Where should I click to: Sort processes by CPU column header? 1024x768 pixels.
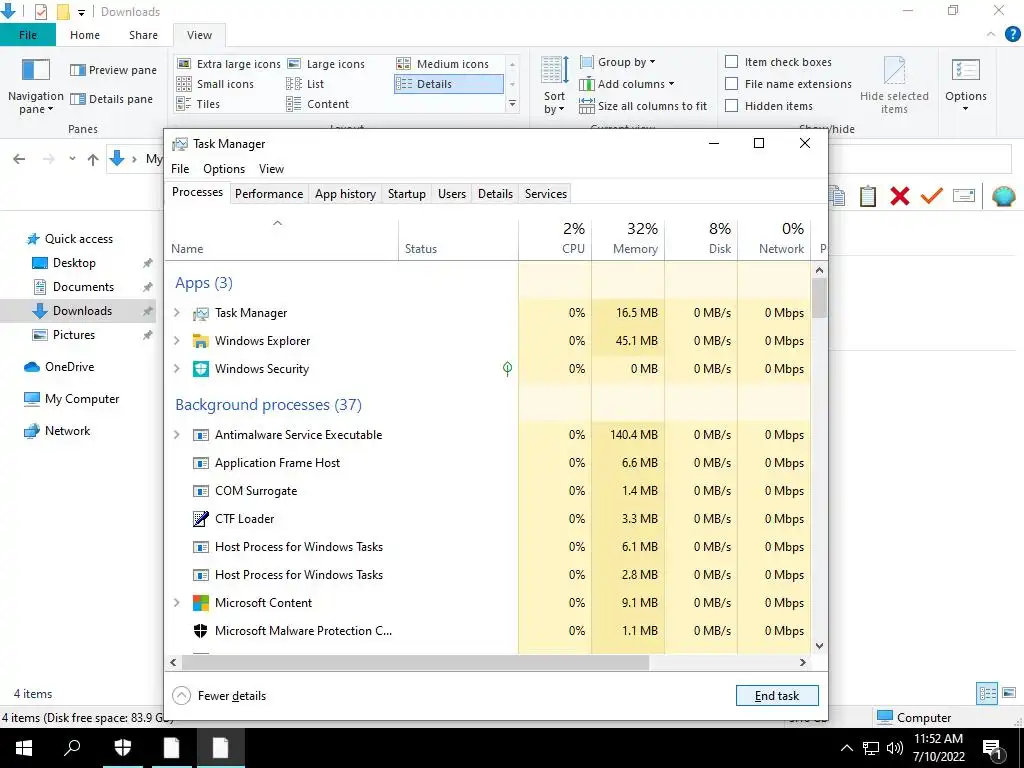[x=555, y=238]
